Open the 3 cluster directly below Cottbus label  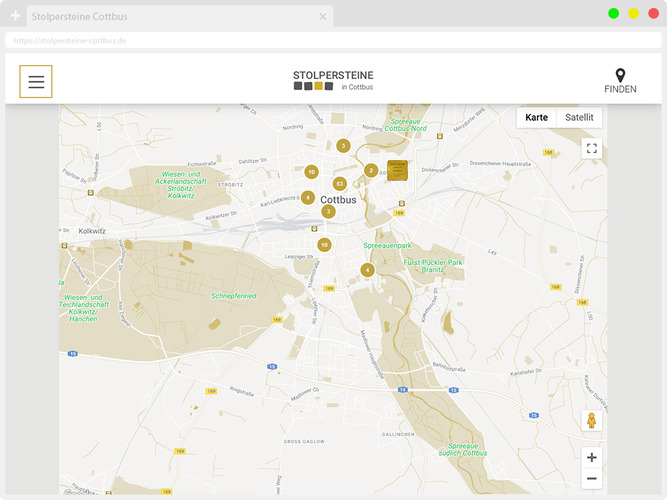(x=328, y=212)
